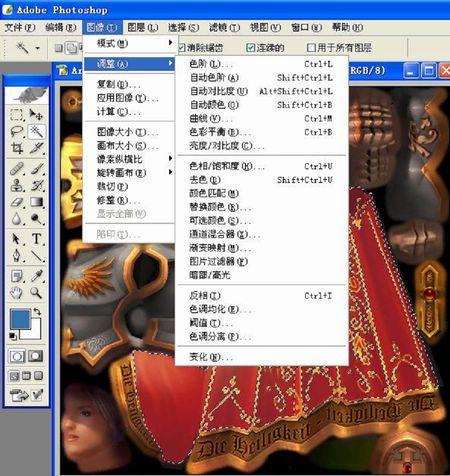The image size is (450, 476).
Task: Select the Crop tool
Action: [16, 148]
